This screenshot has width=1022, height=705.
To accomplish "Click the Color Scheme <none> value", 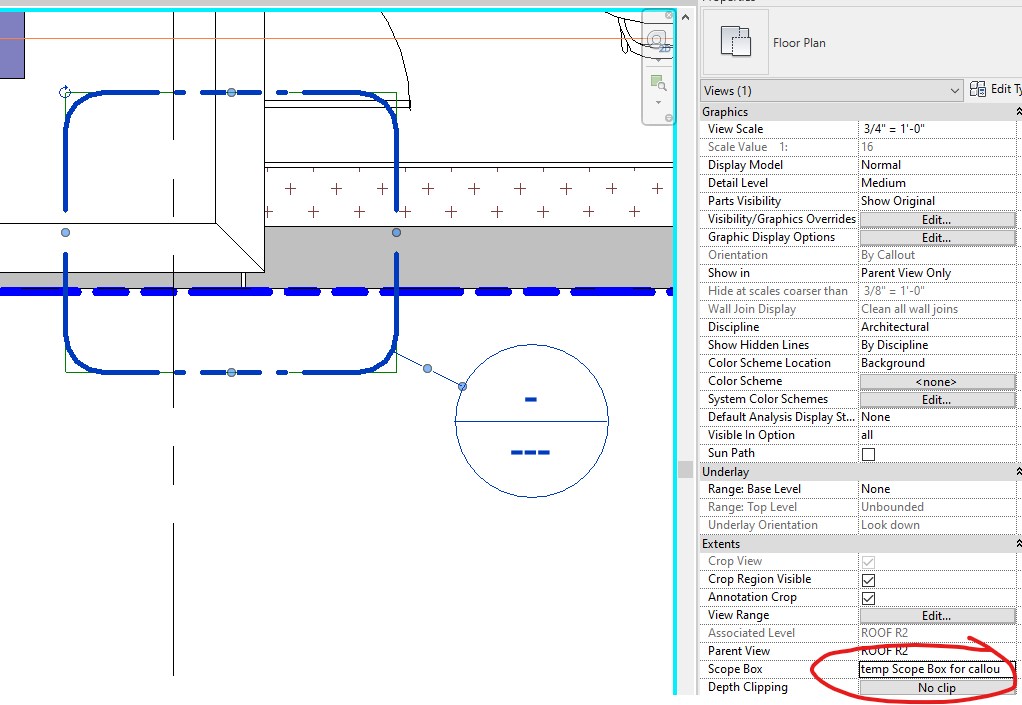I will click(x=936, y=380).
